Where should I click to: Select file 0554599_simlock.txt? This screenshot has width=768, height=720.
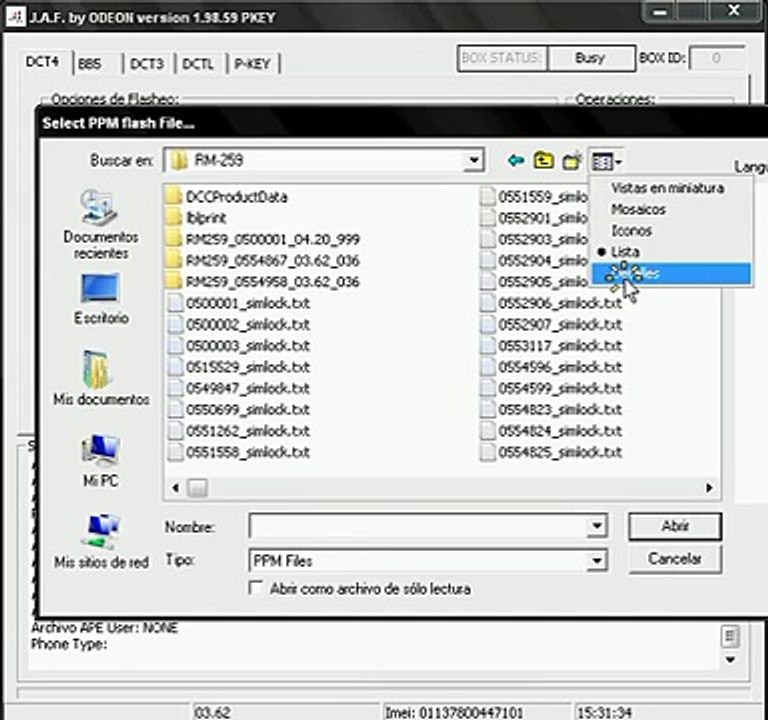pyautogui.click(x=551, y=388)
